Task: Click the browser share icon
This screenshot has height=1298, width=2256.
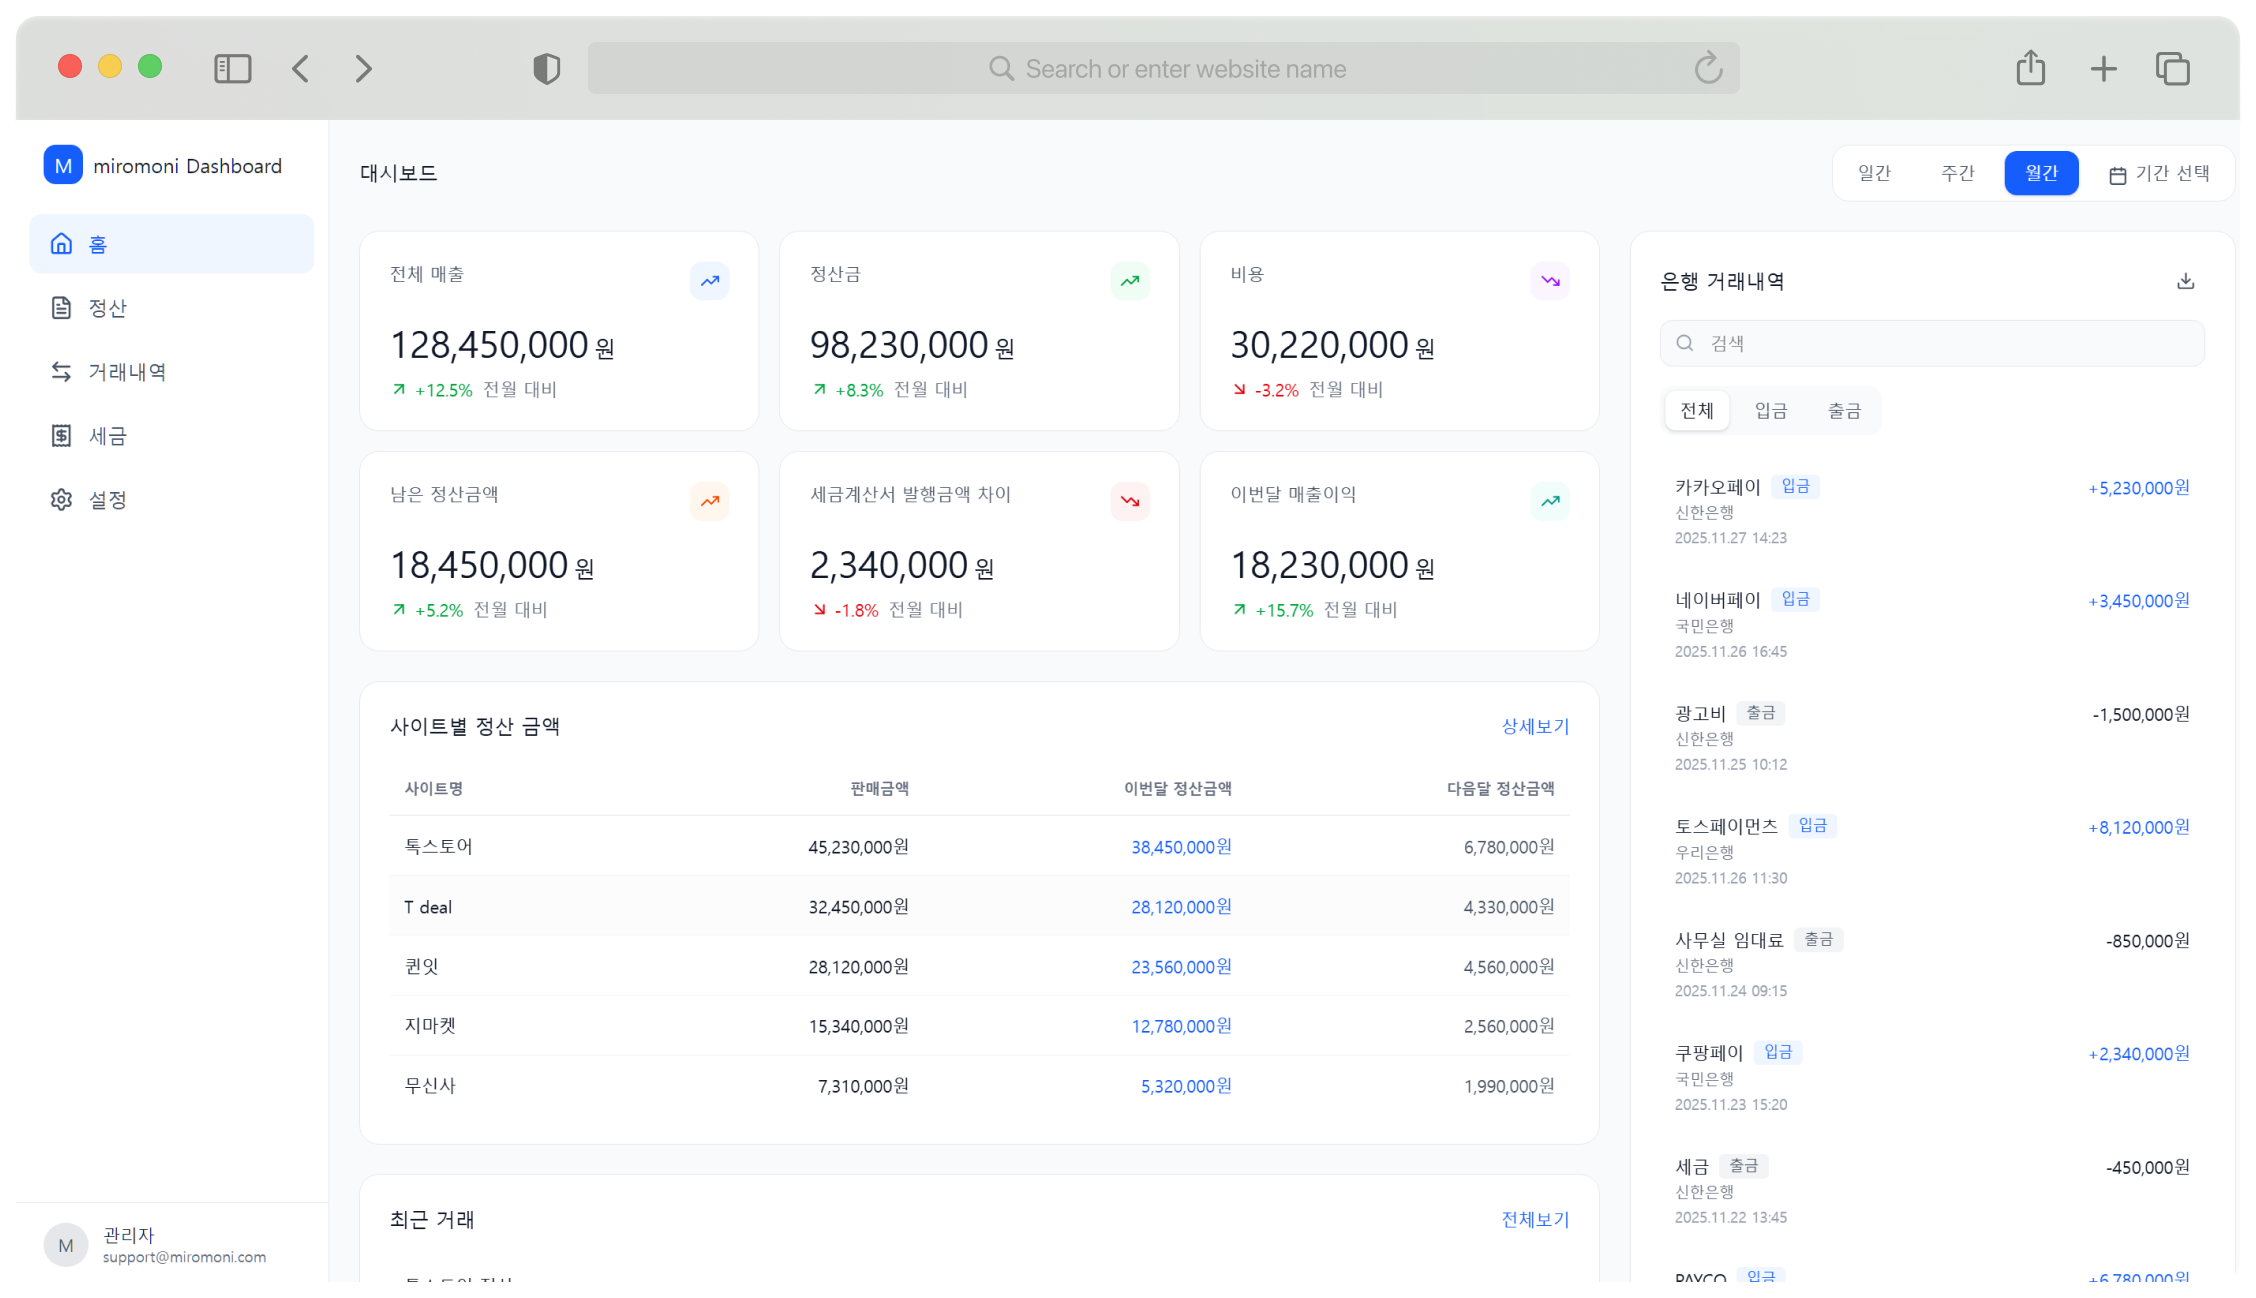Action: tap(2030, 68)
